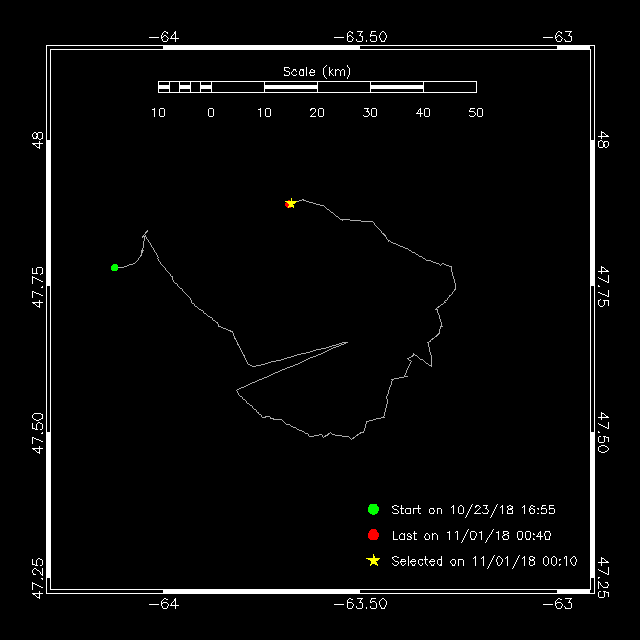Click the 47.25 latitude label on the left axis

tap(38, 578)
